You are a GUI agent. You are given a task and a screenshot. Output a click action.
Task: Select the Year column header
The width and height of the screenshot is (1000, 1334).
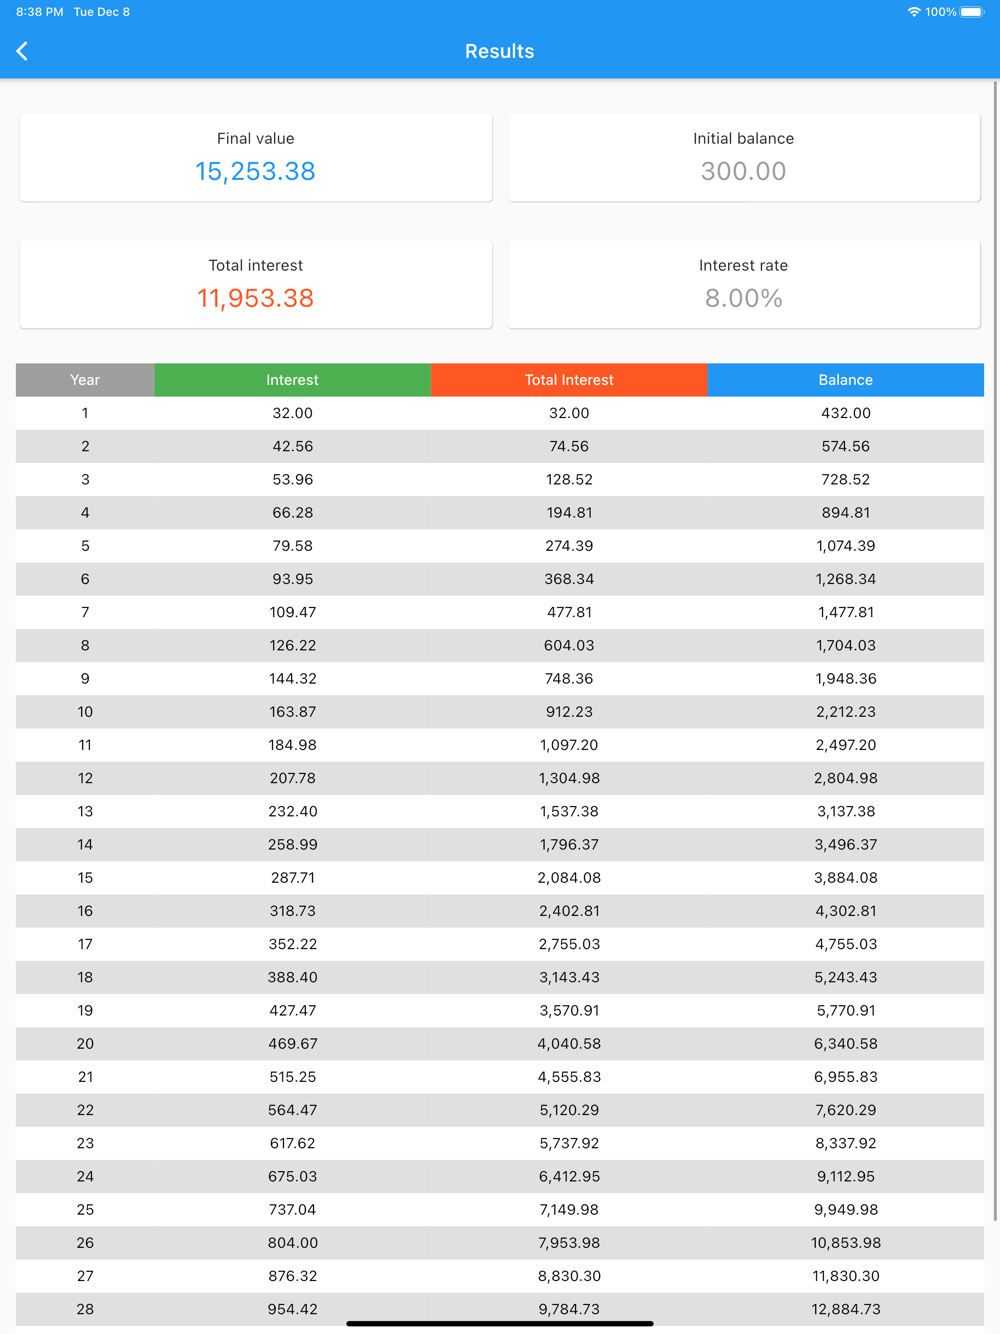[85, 380]
